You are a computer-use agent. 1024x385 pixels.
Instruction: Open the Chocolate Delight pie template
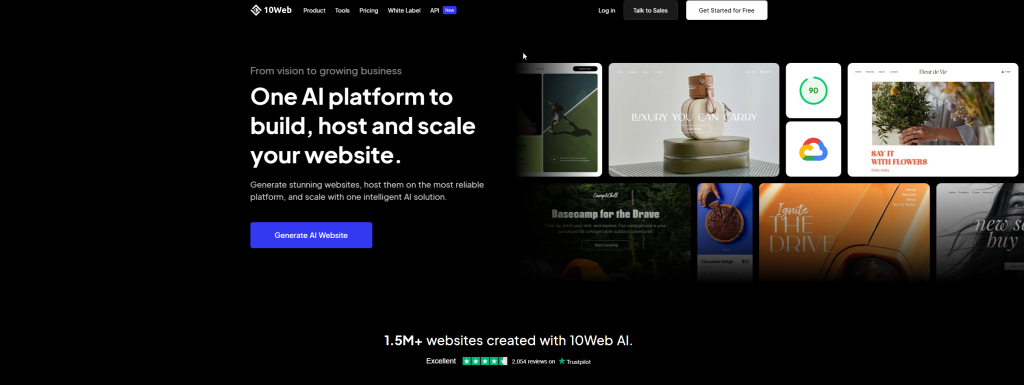pos(725,232)
